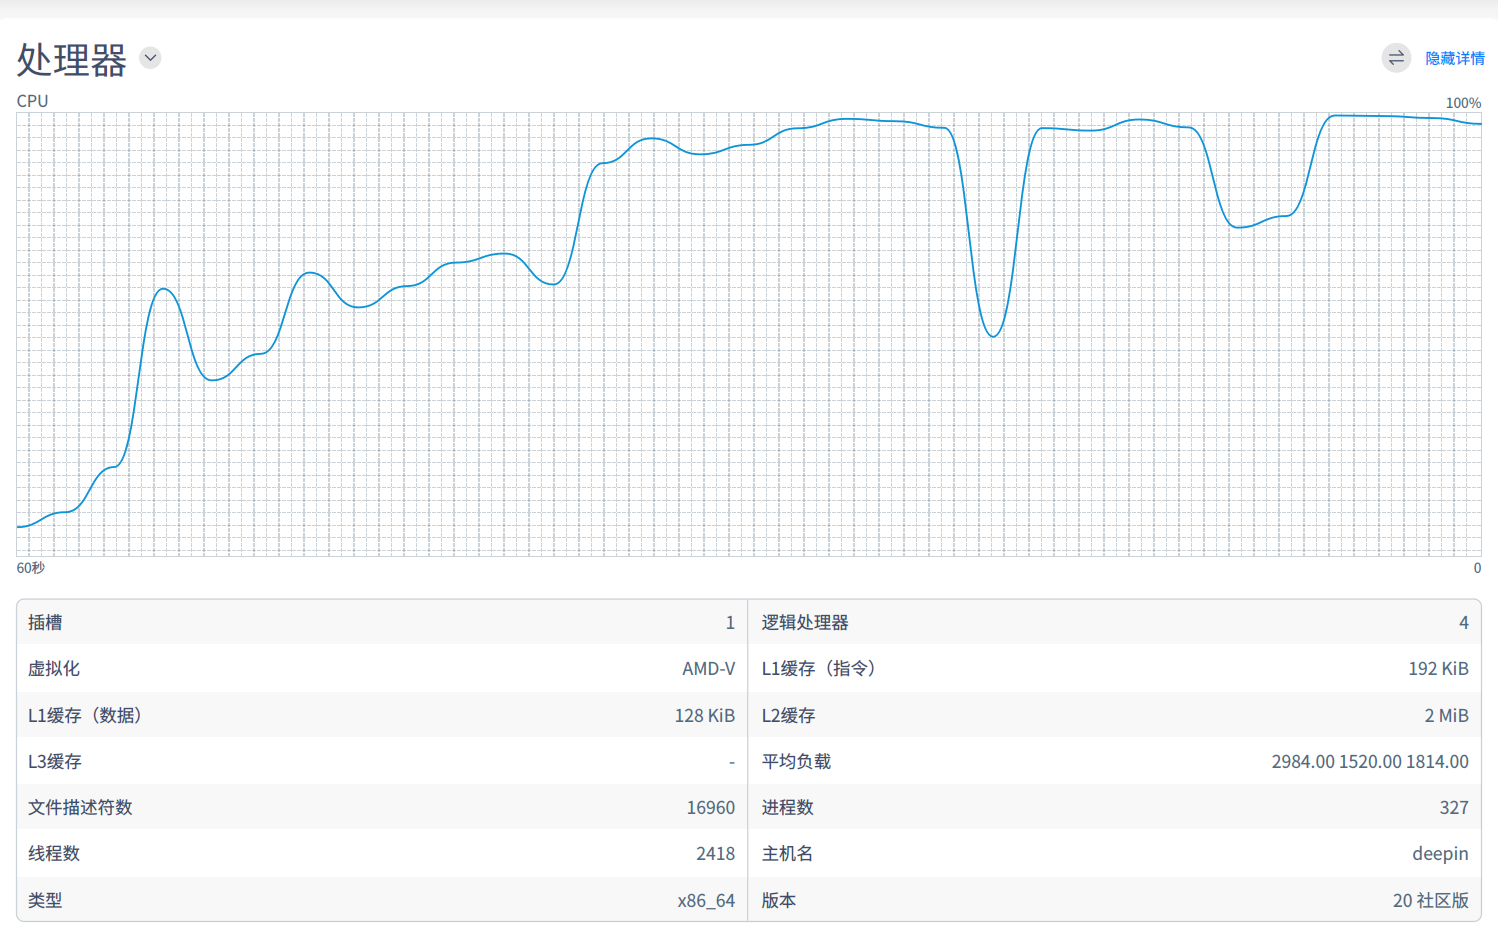The width and height of the screenshot is (1498, 932).
Task: Click the 20 社区版 value
Action: pyautogui.click(x=1431, y=900)
